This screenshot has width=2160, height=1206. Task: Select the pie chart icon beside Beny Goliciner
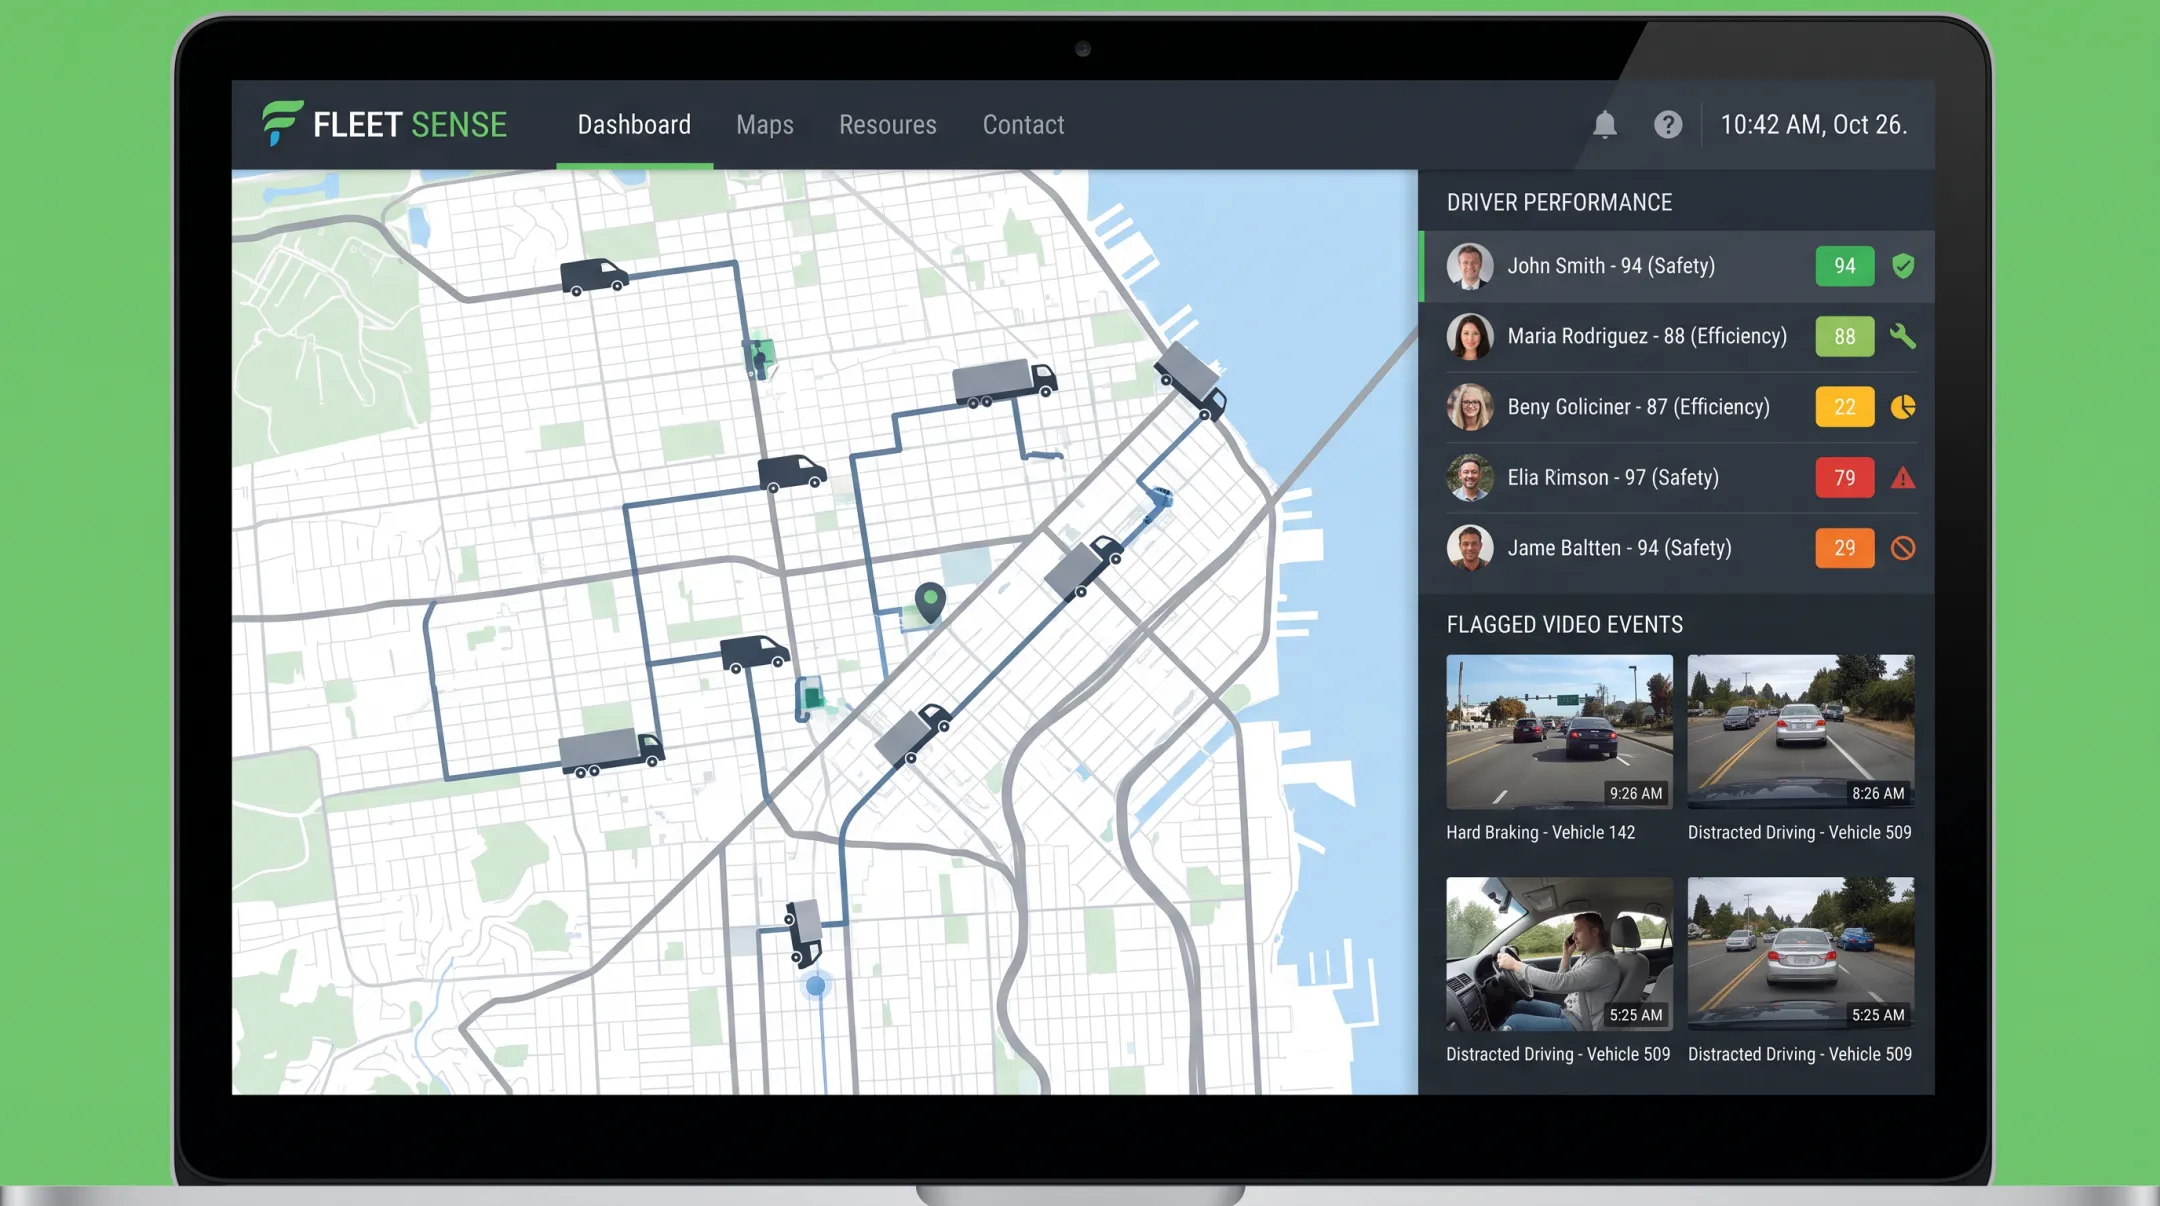(1903, 407)
